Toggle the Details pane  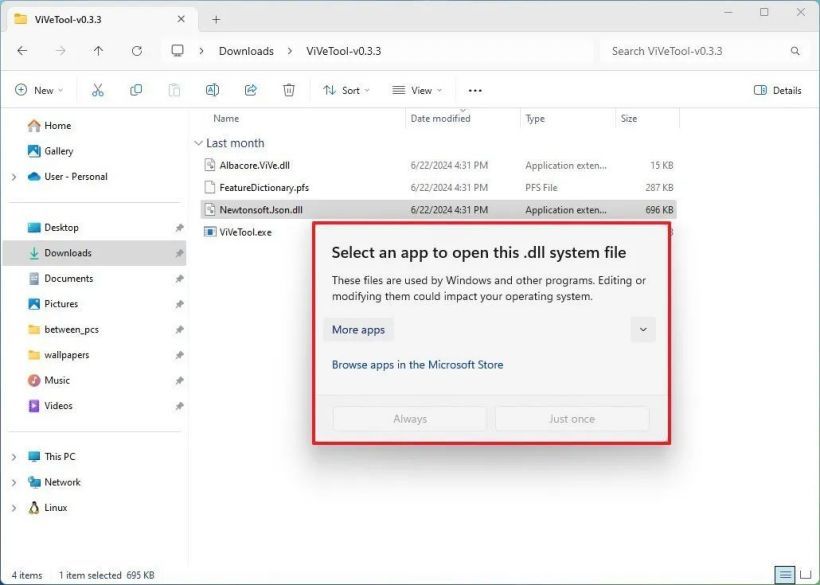pyautogui.click(x=777, y=90)
